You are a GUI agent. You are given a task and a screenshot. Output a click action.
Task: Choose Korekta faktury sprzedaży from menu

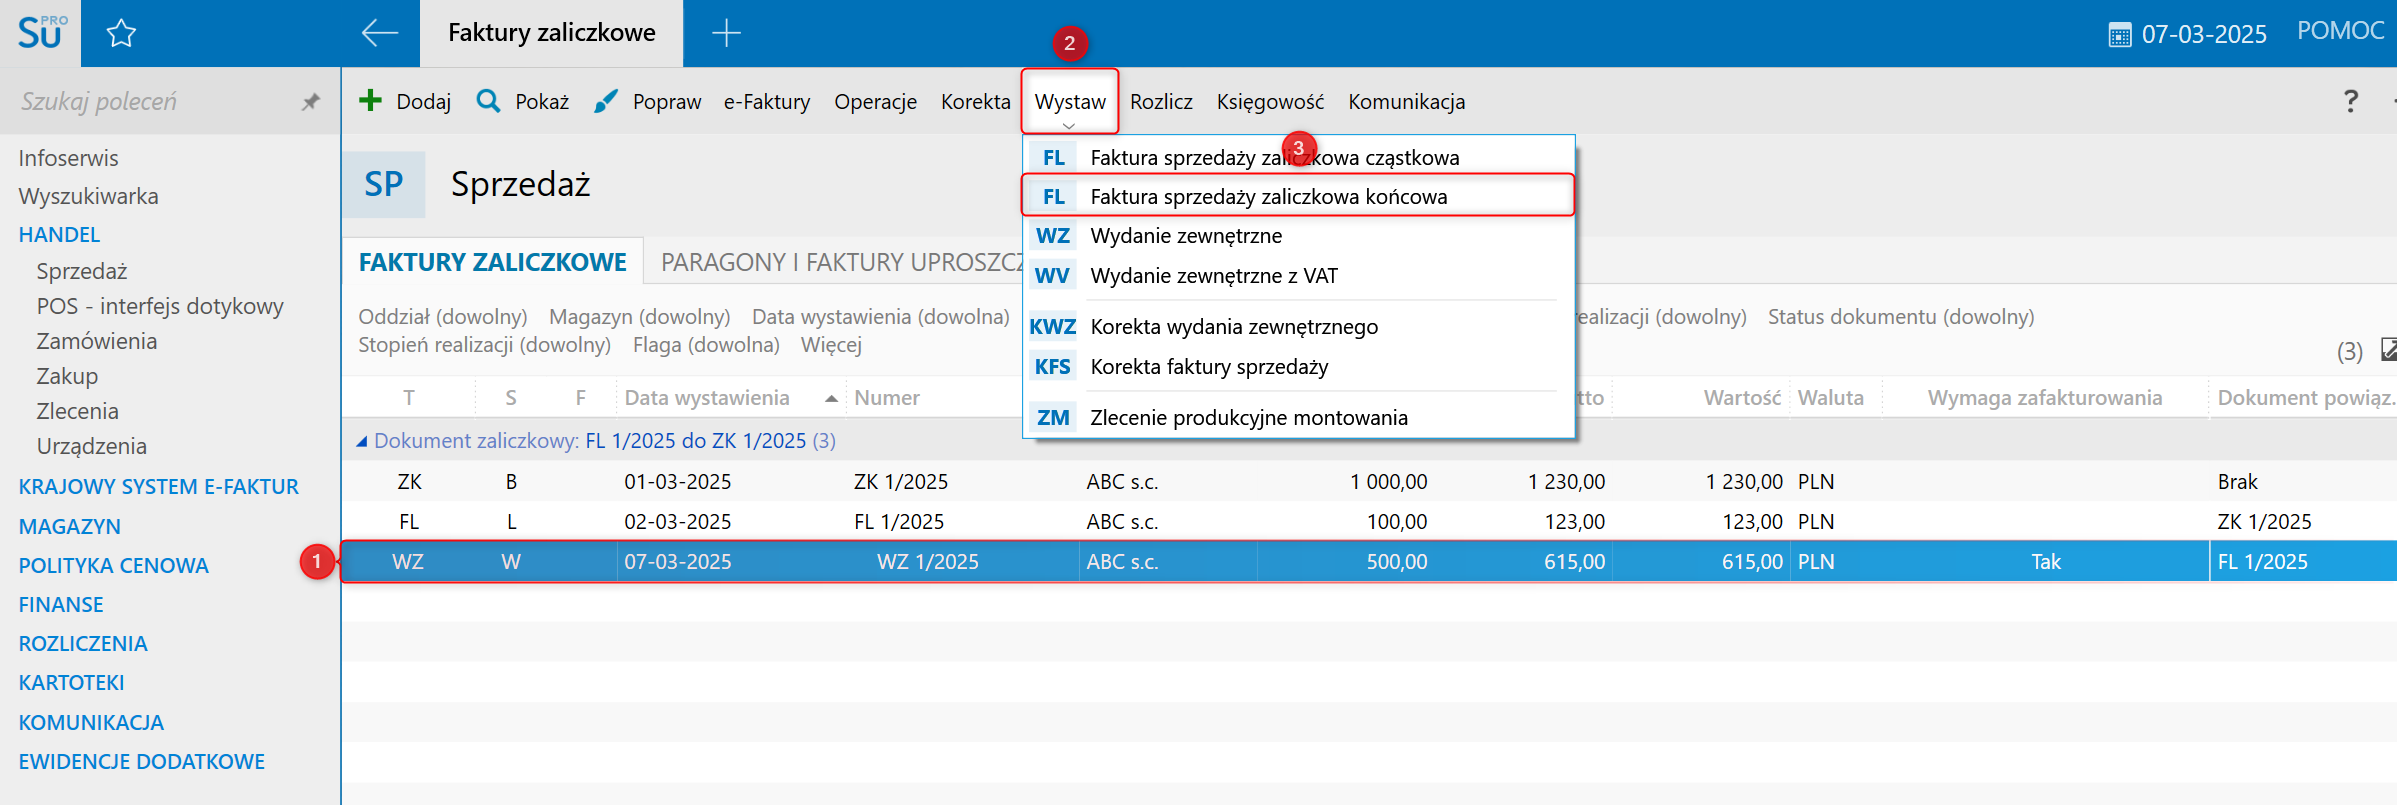1209,367
